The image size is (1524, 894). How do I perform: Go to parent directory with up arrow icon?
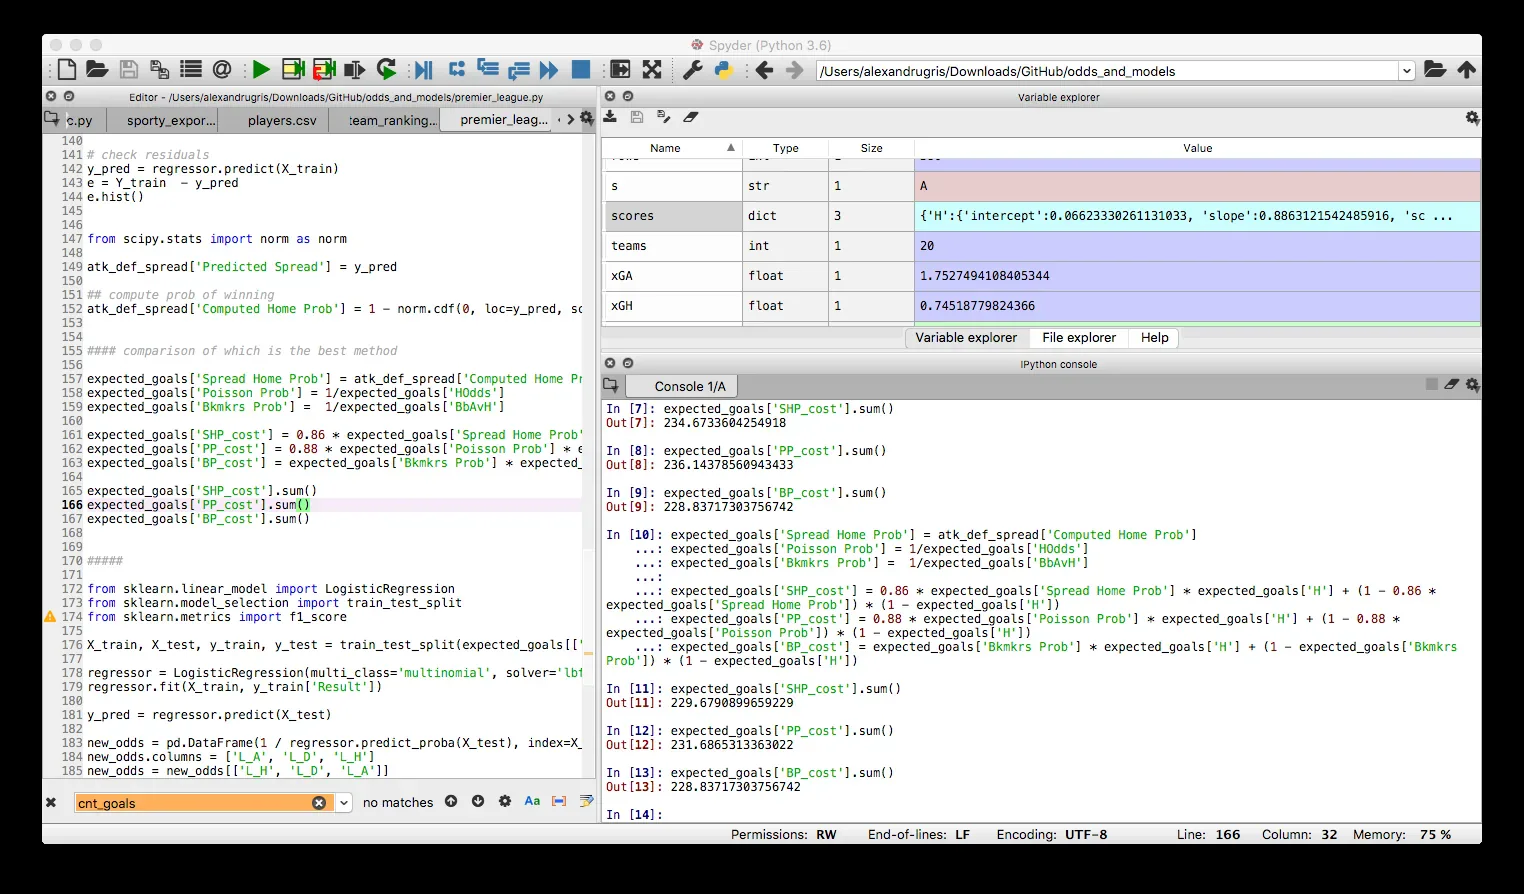(1467, 70)
